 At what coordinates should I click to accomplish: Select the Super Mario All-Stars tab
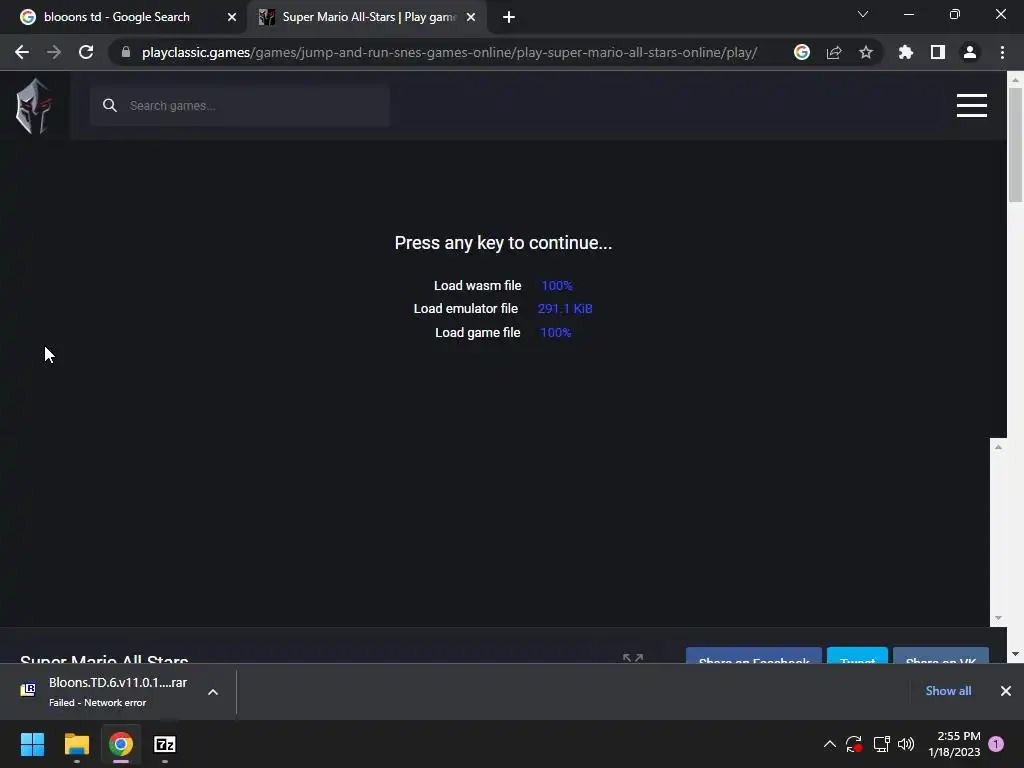[x=369, y=17]
